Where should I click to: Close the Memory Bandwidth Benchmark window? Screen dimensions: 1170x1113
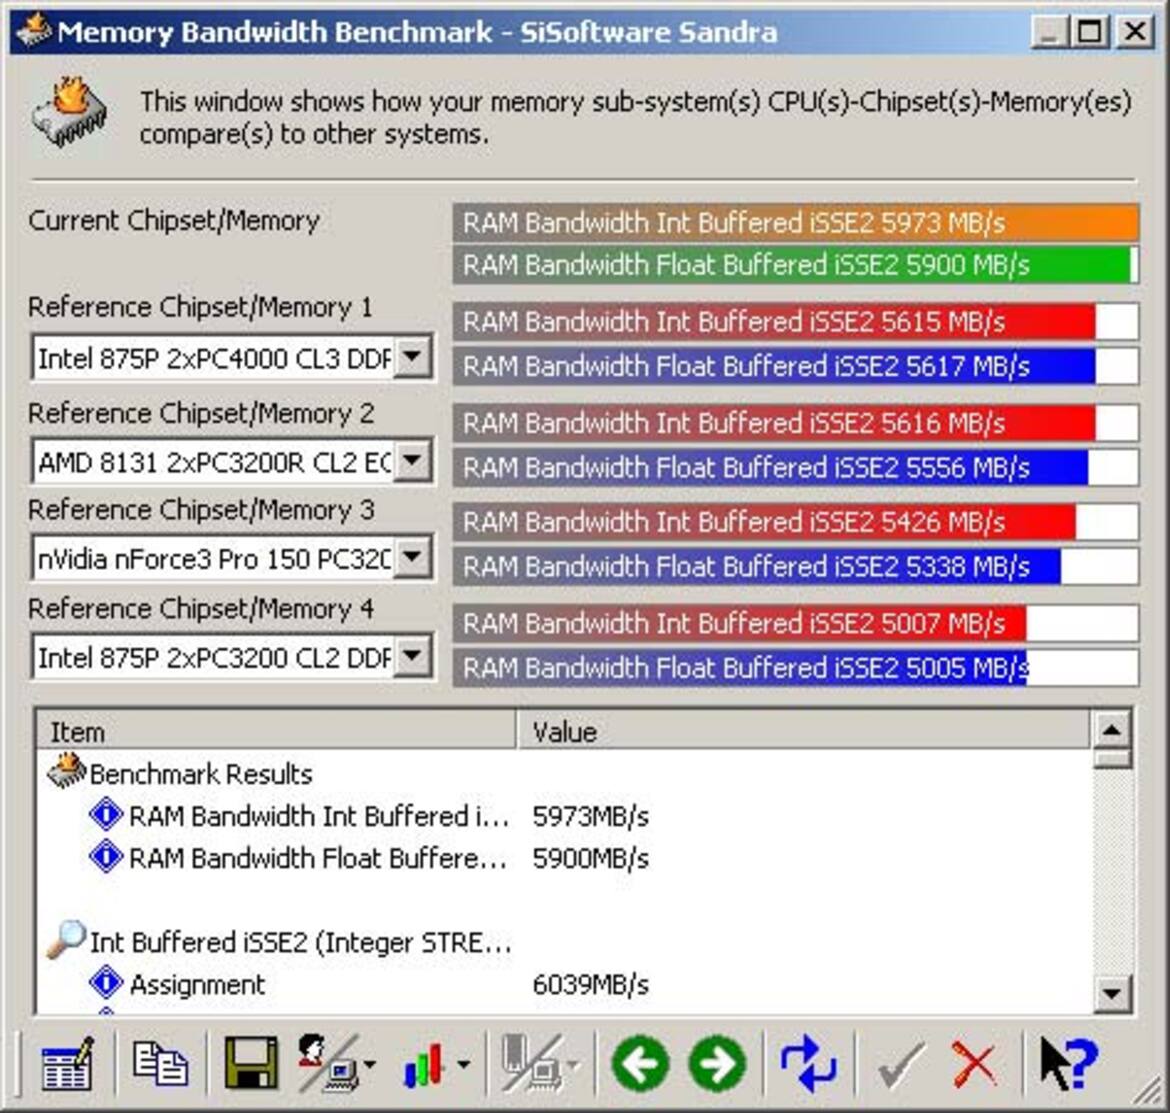[x=1133, y=31]
